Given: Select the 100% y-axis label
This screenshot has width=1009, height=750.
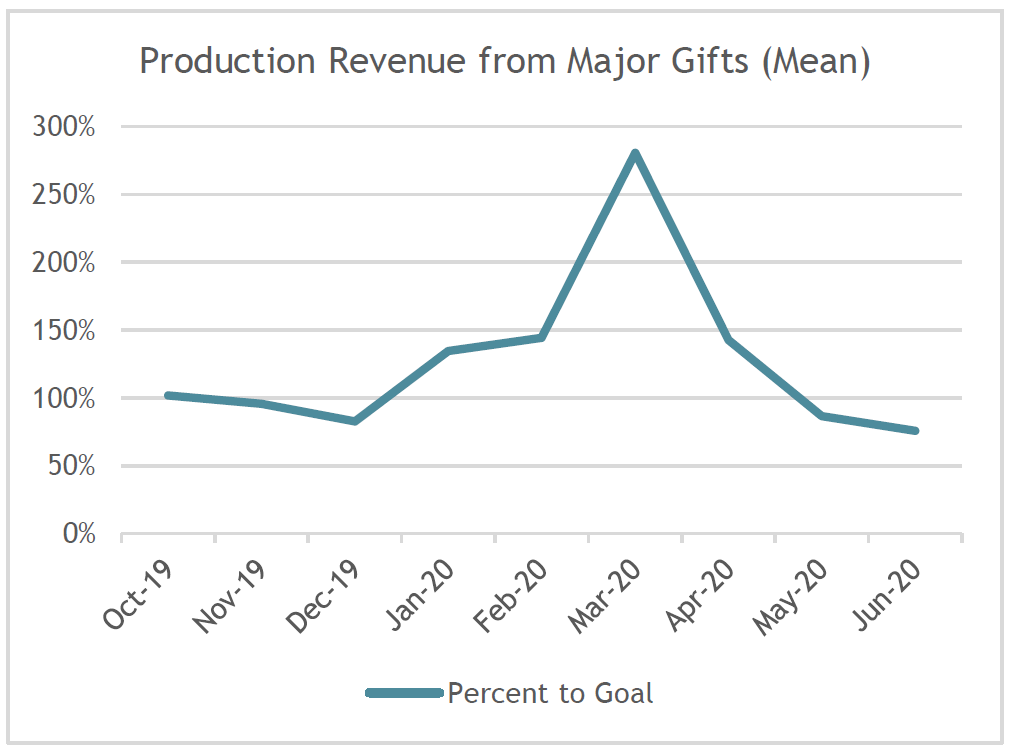Looking at the screenshot, I should coord(64,398).
